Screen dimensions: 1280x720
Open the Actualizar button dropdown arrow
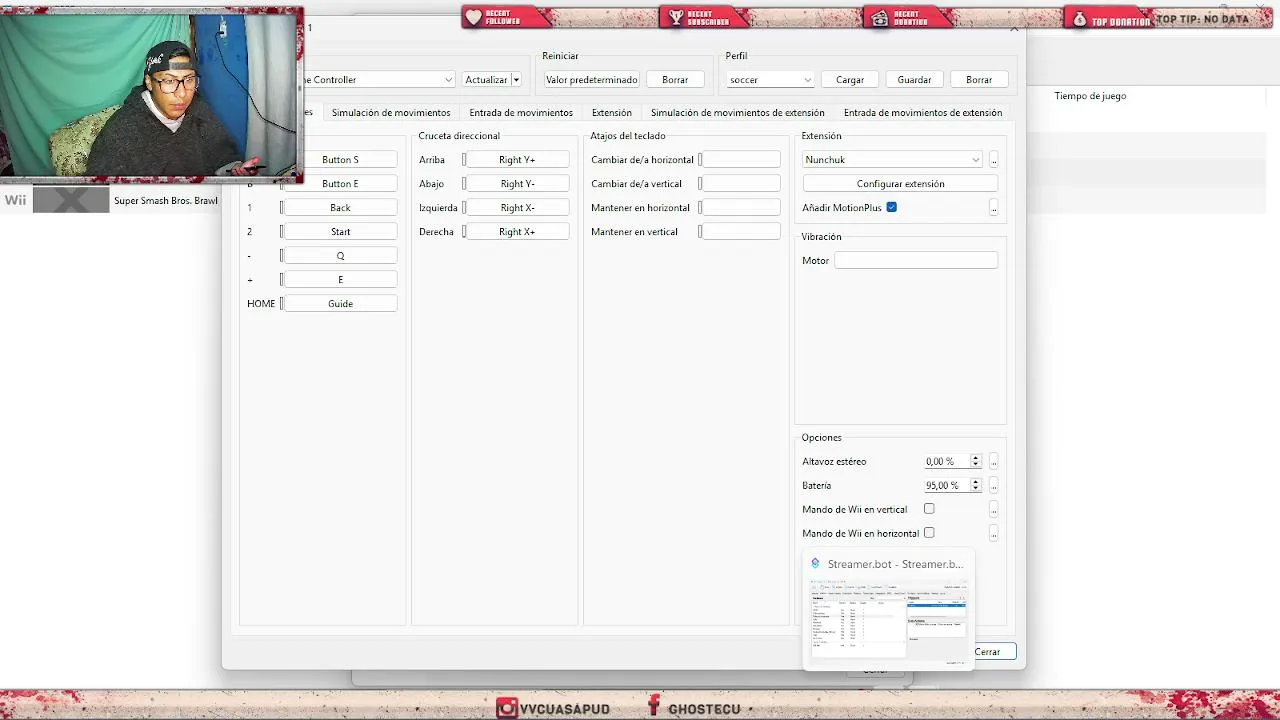[x=516, y=80]
